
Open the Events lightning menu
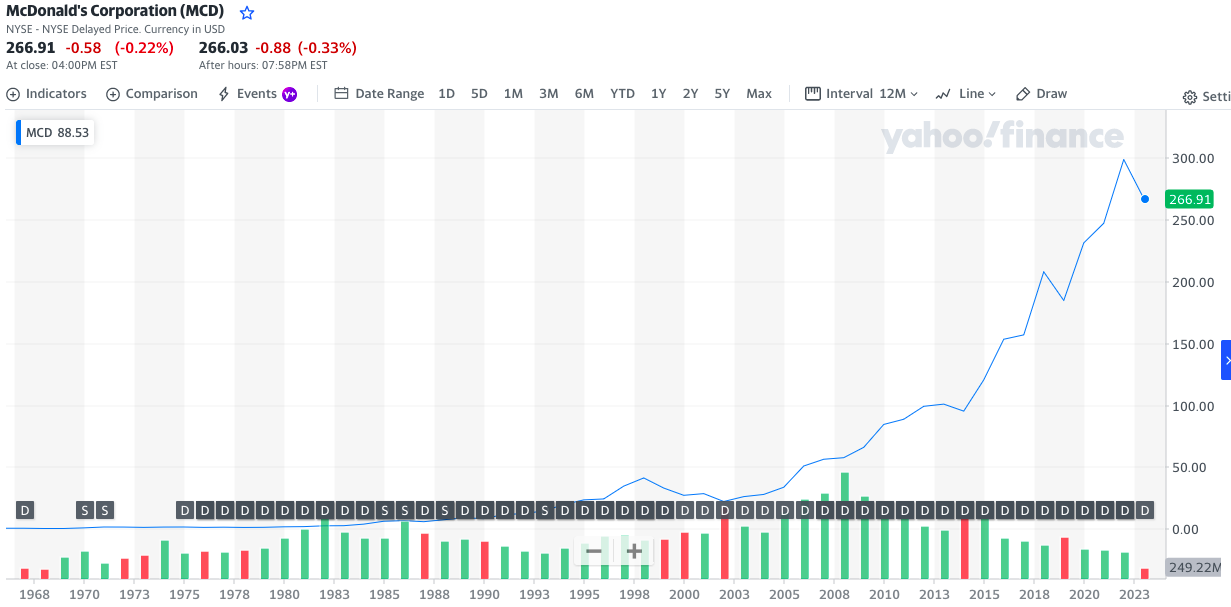click(257, 94)
